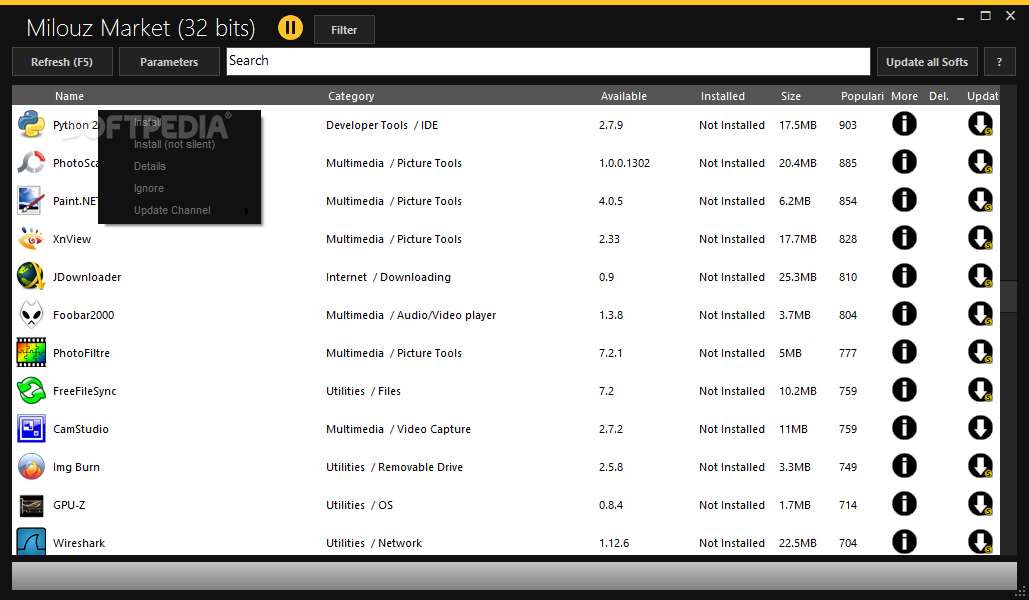The width and height of the screenshot is (1029, 600).
Task: Download GPU-Z with its arrow icon
Action: pos(980,505)
